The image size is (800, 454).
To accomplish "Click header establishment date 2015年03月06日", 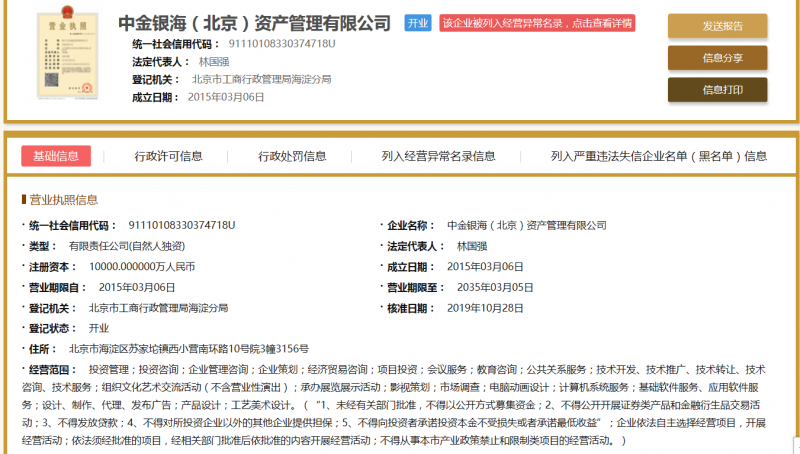I will 226,97.
